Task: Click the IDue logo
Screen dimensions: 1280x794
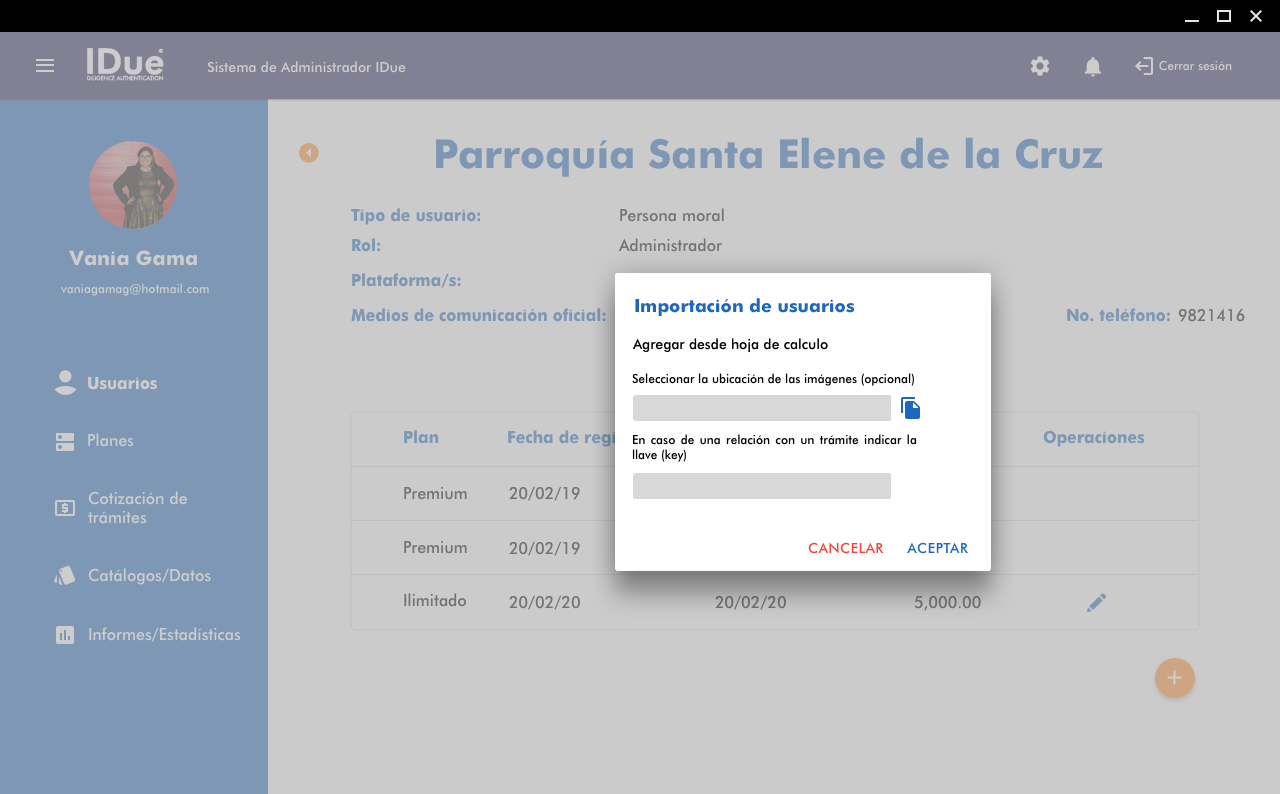Action: coord(125,65)
